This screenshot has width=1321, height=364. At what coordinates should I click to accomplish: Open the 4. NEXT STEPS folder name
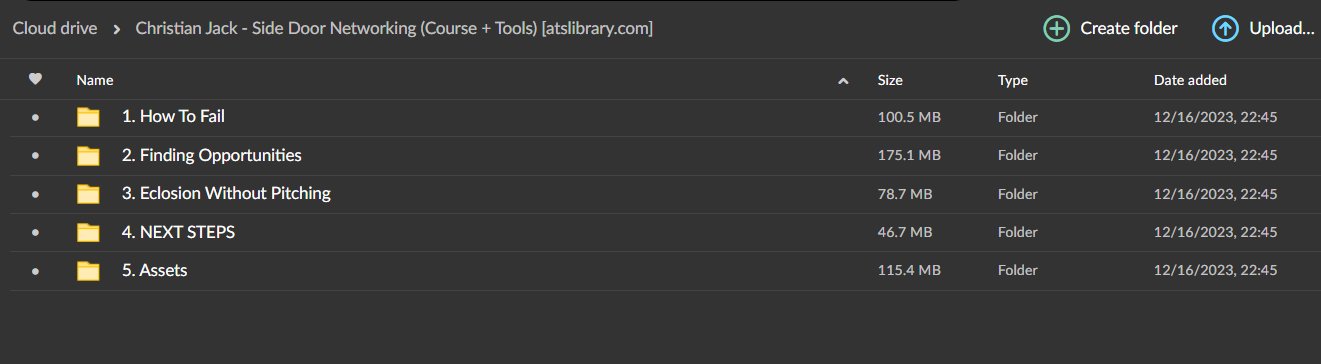[178, 232]
